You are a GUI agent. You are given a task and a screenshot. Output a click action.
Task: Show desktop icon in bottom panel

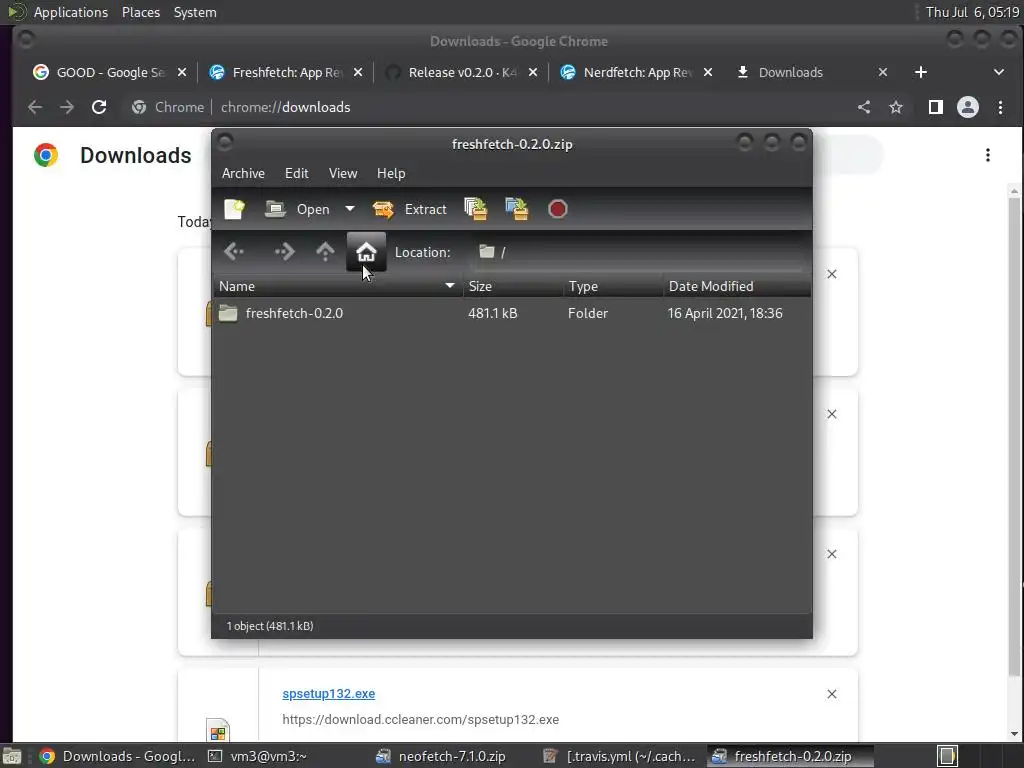[x=11, y=756]
